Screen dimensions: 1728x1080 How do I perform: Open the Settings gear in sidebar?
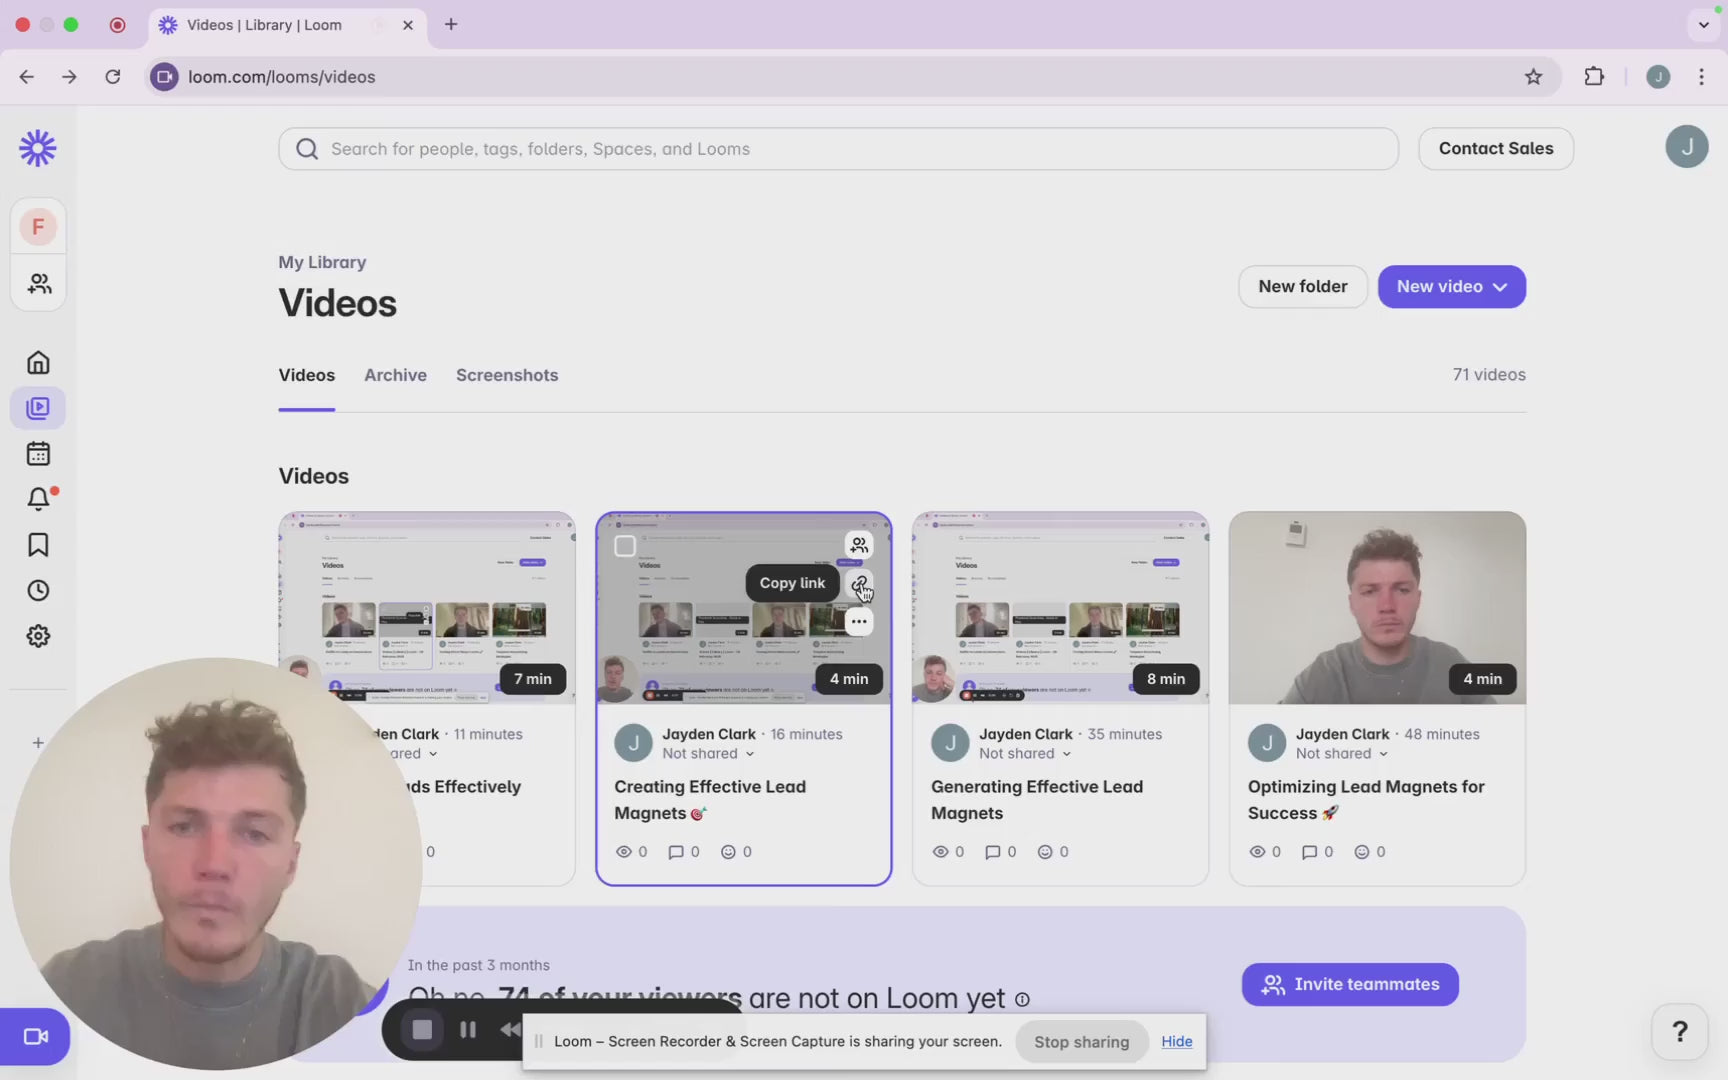click(x=38, y=636)
